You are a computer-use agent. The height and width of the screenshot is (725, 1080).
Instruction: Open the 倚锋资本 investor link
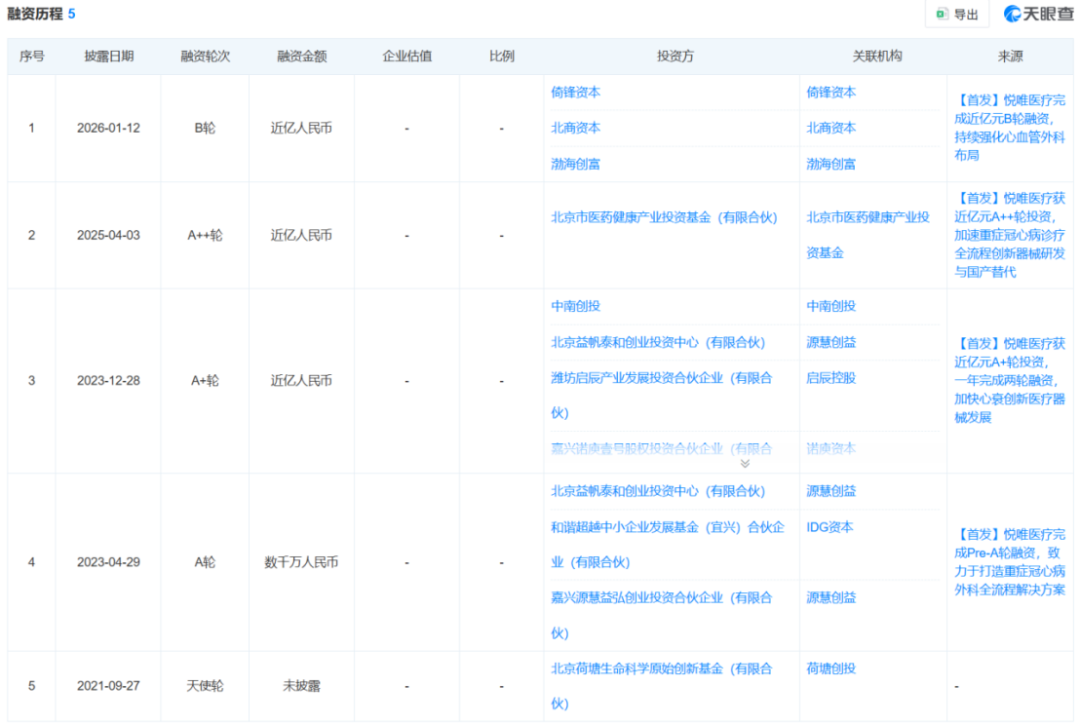tap(575, 92)
